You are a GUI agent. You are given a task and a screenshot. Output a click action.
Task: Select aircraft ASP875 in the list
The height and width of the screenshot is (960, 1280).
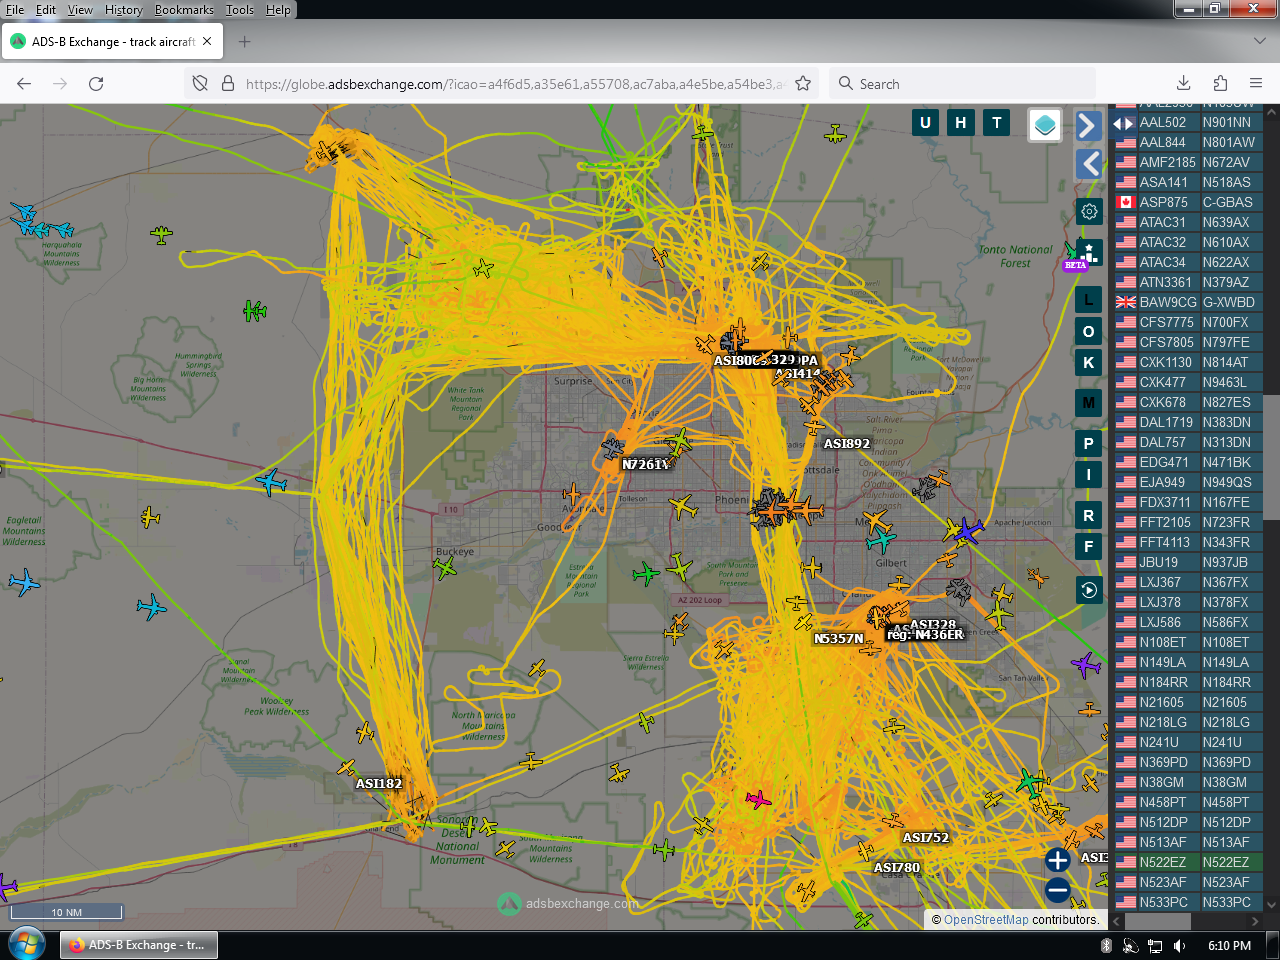1188,202
